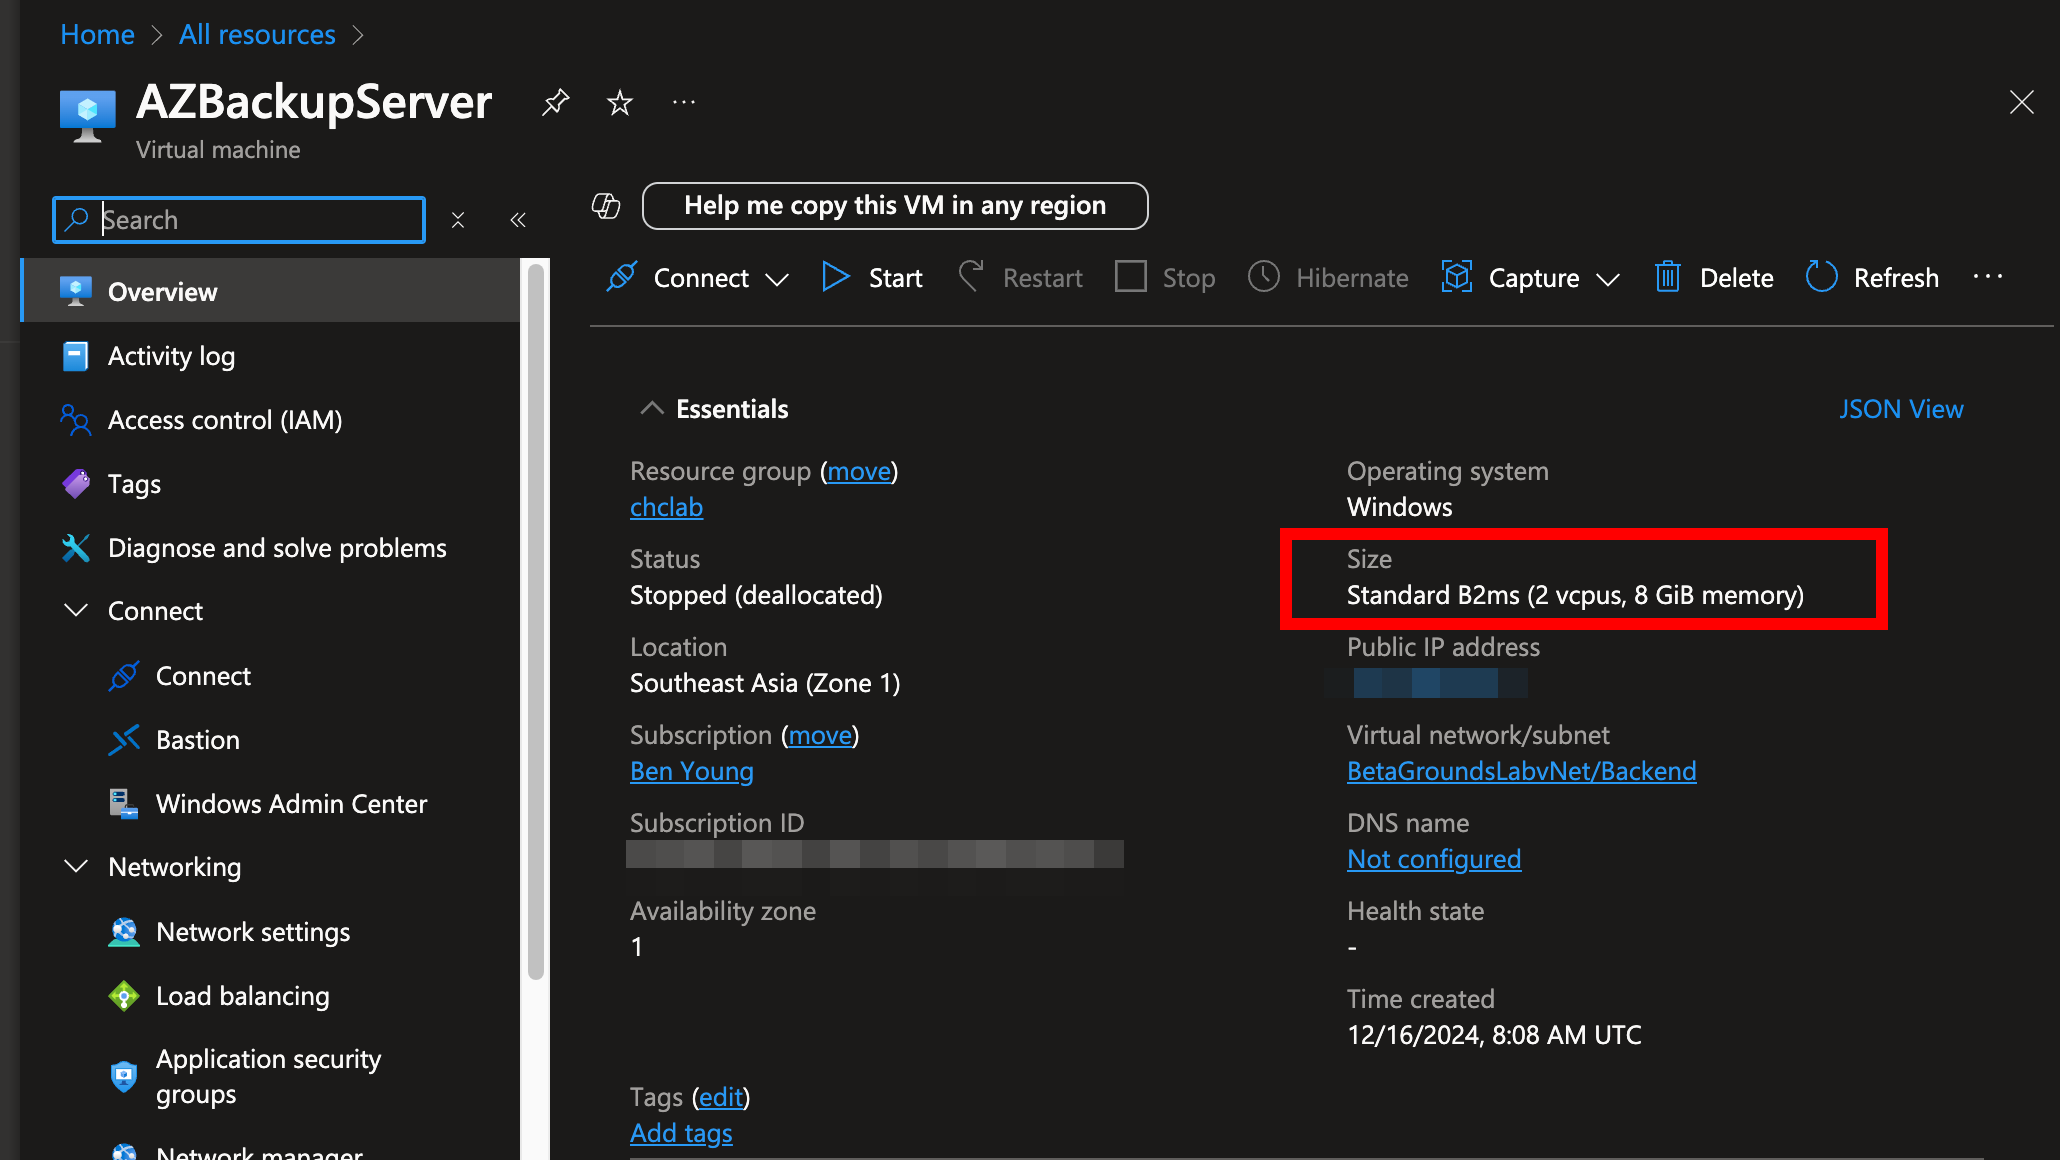Click the sidebar vertical scrollbar
The width and height of the screenshot is (2060, 1160).
536,620
